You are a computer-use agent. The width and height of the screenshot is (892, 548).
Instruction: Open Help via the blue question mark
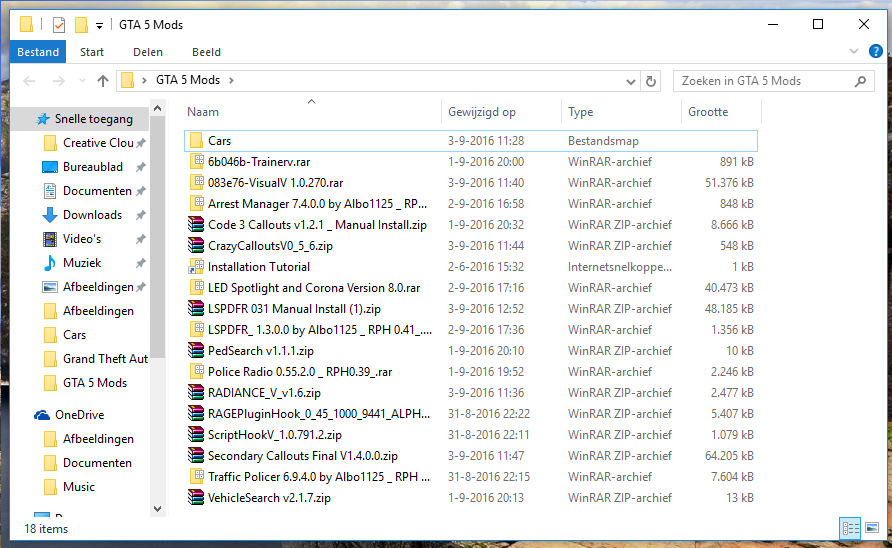pyautogui.click(x=876, y=51)
